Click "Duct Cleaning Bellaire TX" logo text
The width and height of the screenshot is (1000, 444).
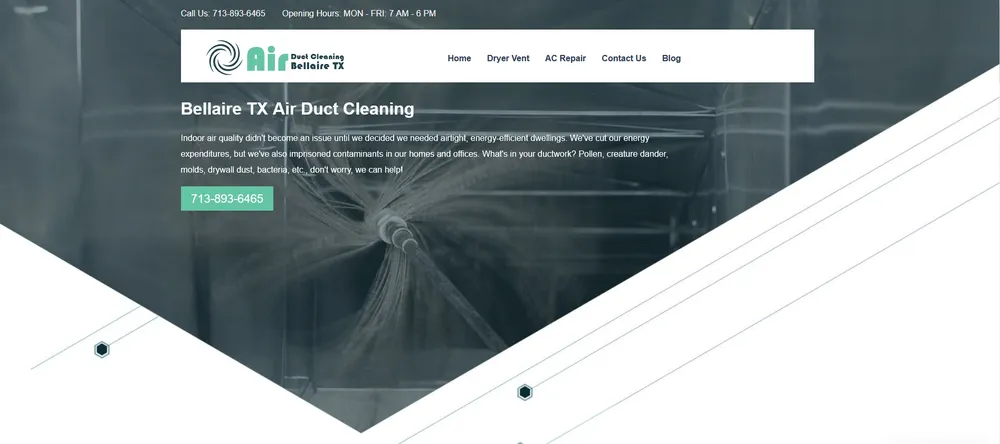tap(317, 61)
